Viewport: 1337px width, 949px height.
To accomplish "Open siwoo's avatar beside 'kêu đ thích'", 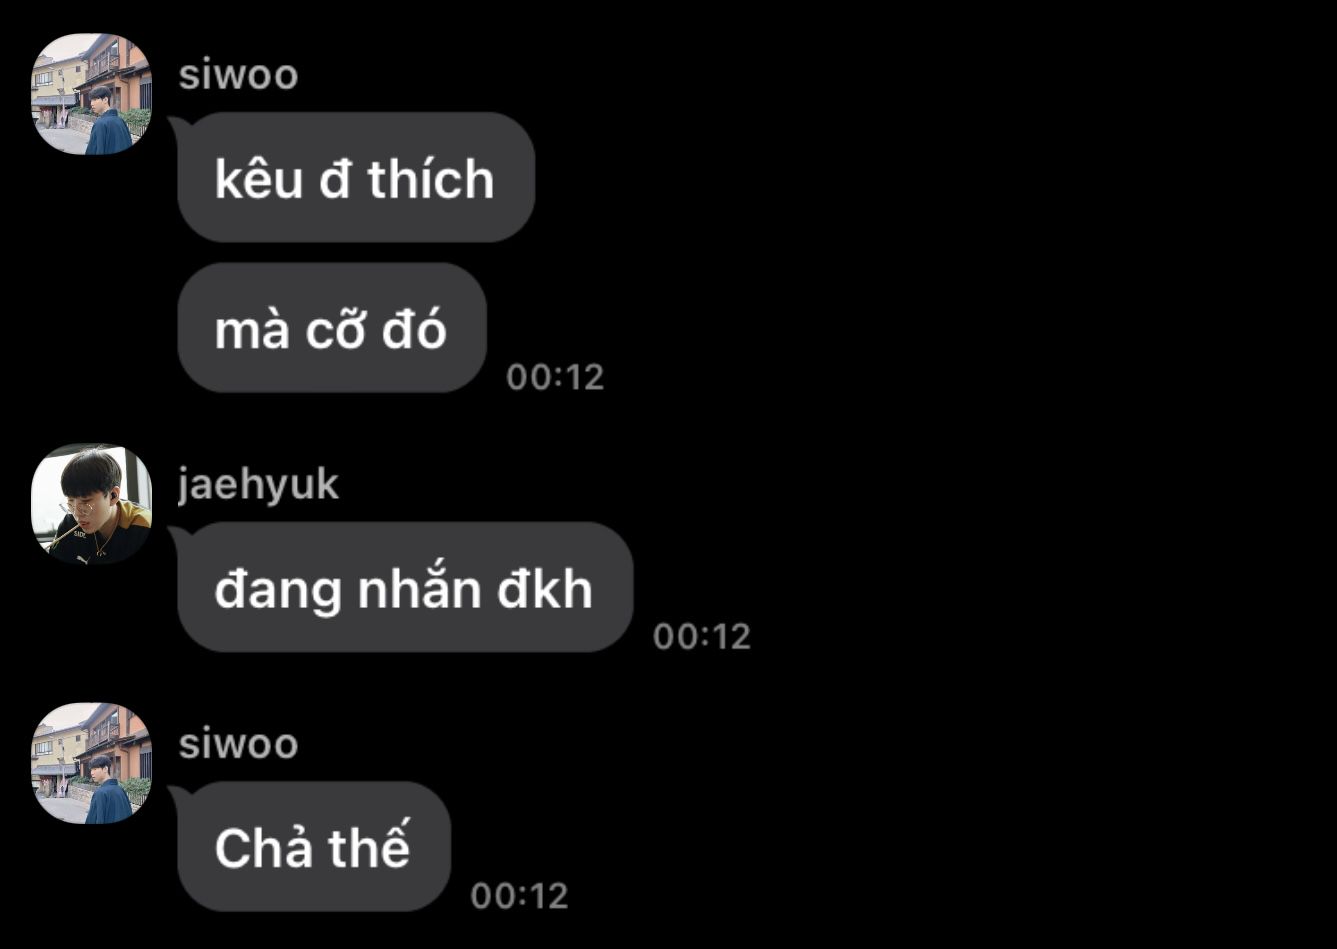I will point(91,94).
